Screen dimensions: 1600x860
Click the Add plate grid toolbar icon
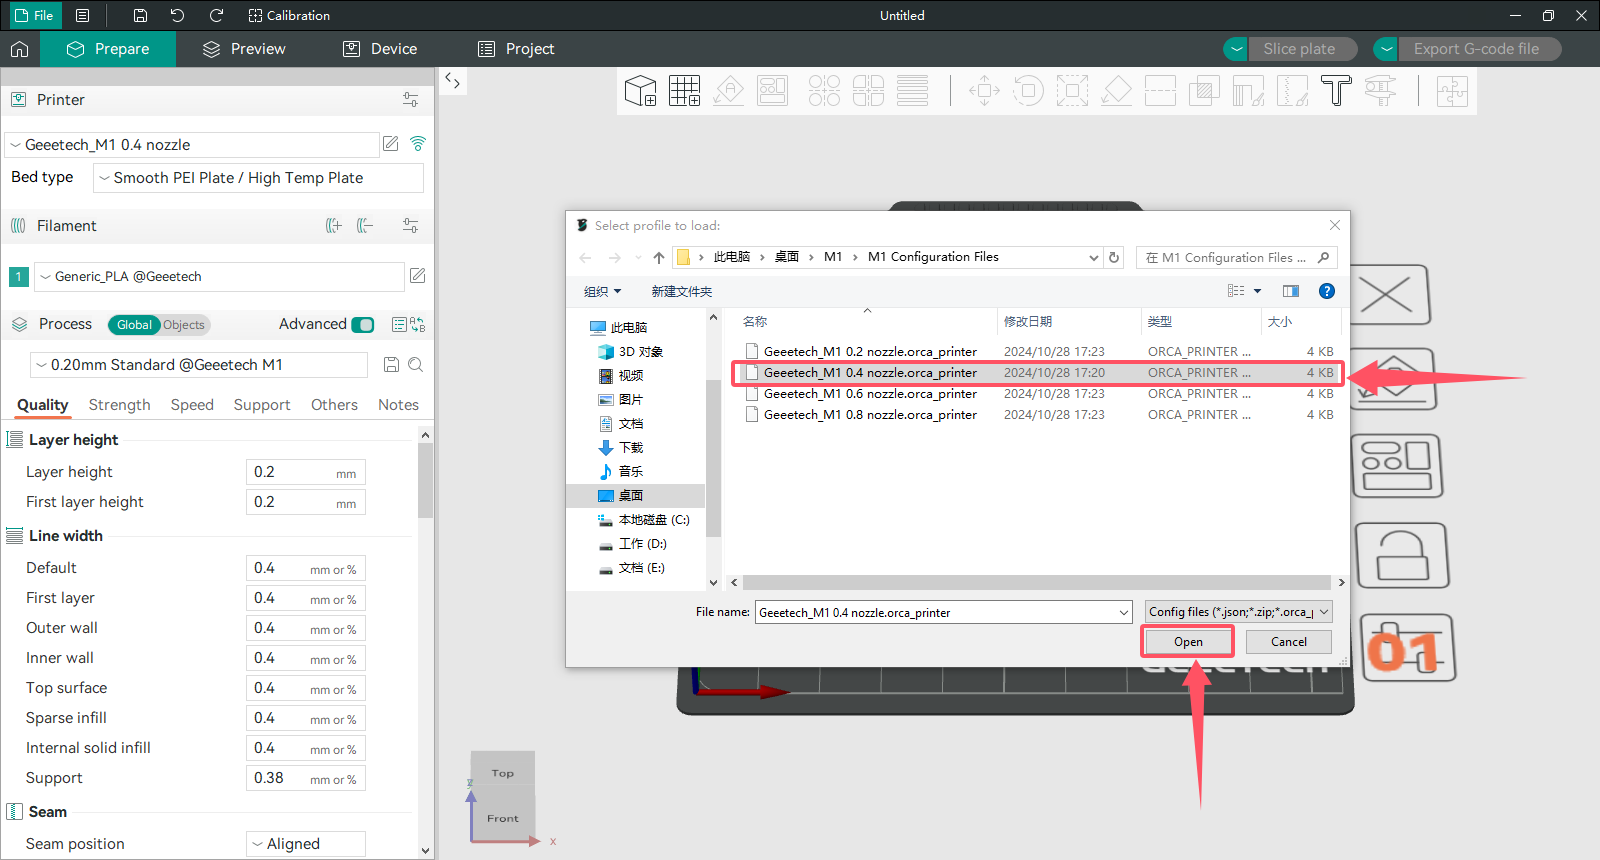685,91
